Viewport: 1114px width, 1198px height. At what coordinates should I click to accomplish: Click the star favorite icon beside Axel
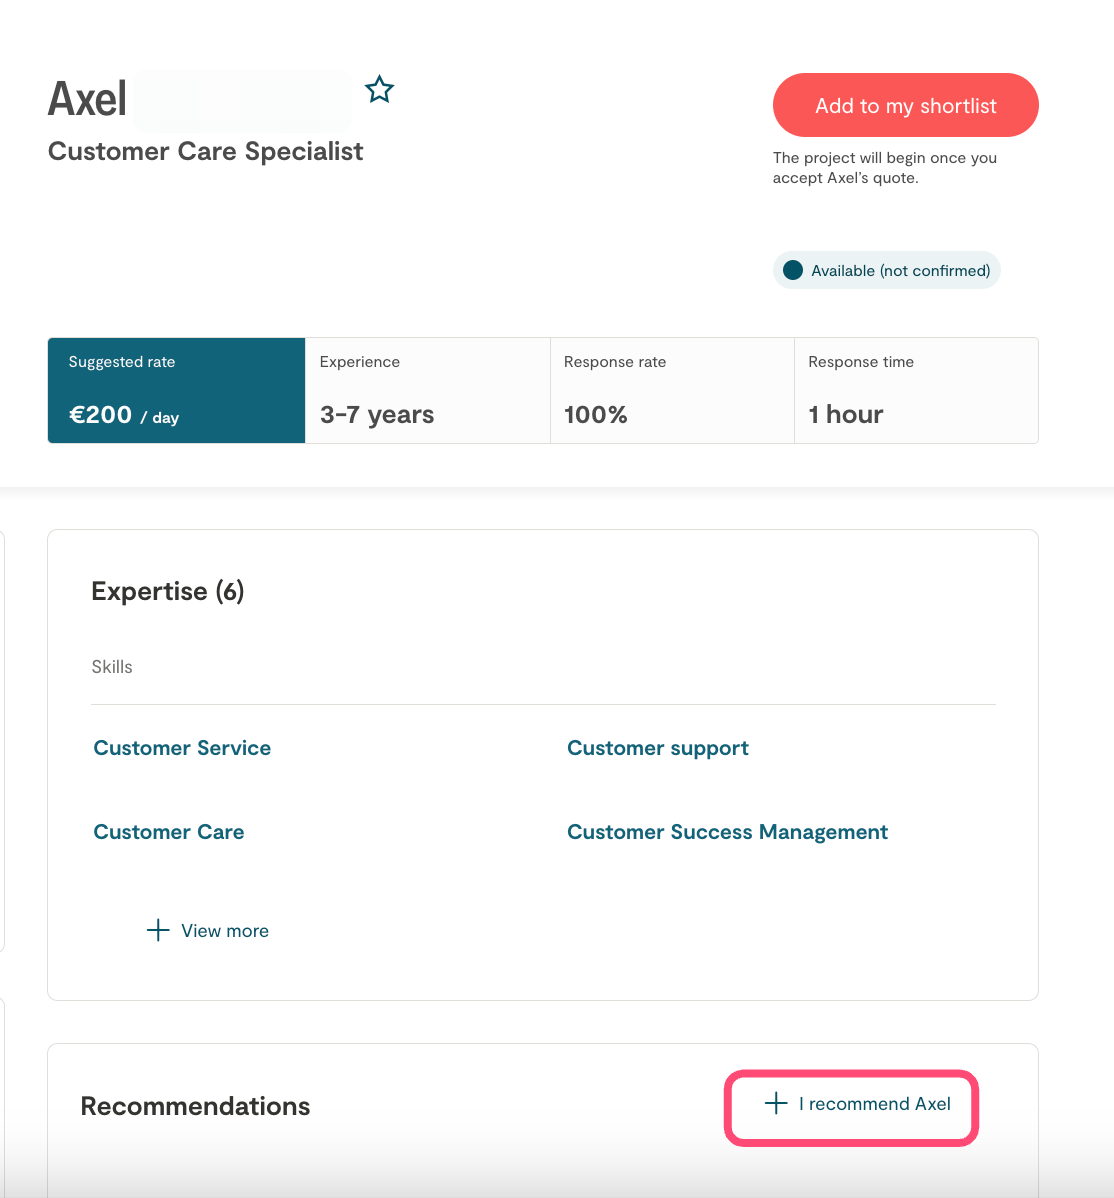(x=380, y=90)
